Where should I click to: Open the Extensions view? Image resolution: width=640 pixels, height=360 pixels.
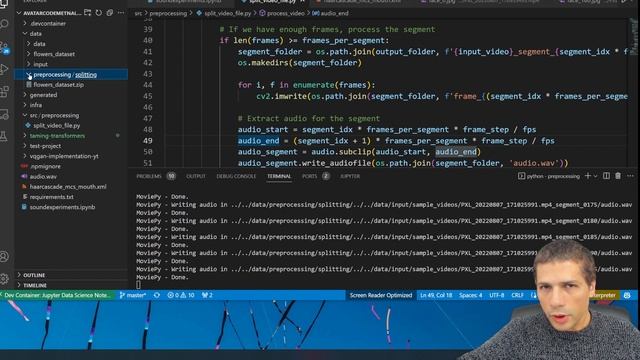click(4, 92)
